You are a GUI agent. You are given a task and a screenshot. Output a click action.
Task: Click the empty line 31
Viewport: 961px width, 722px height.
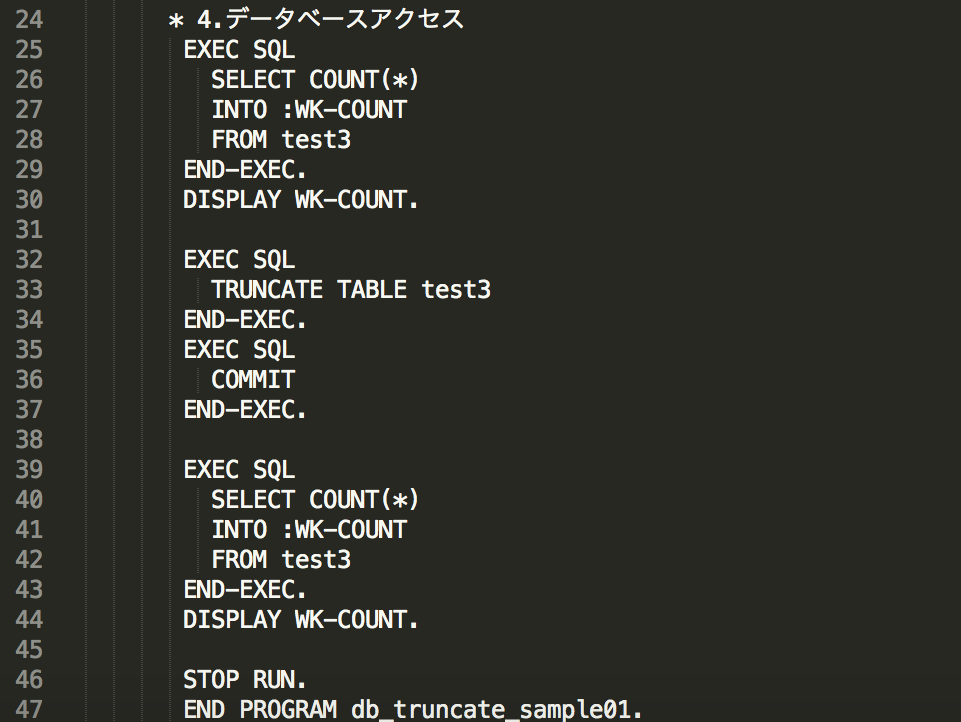click(x=490, y=230)
